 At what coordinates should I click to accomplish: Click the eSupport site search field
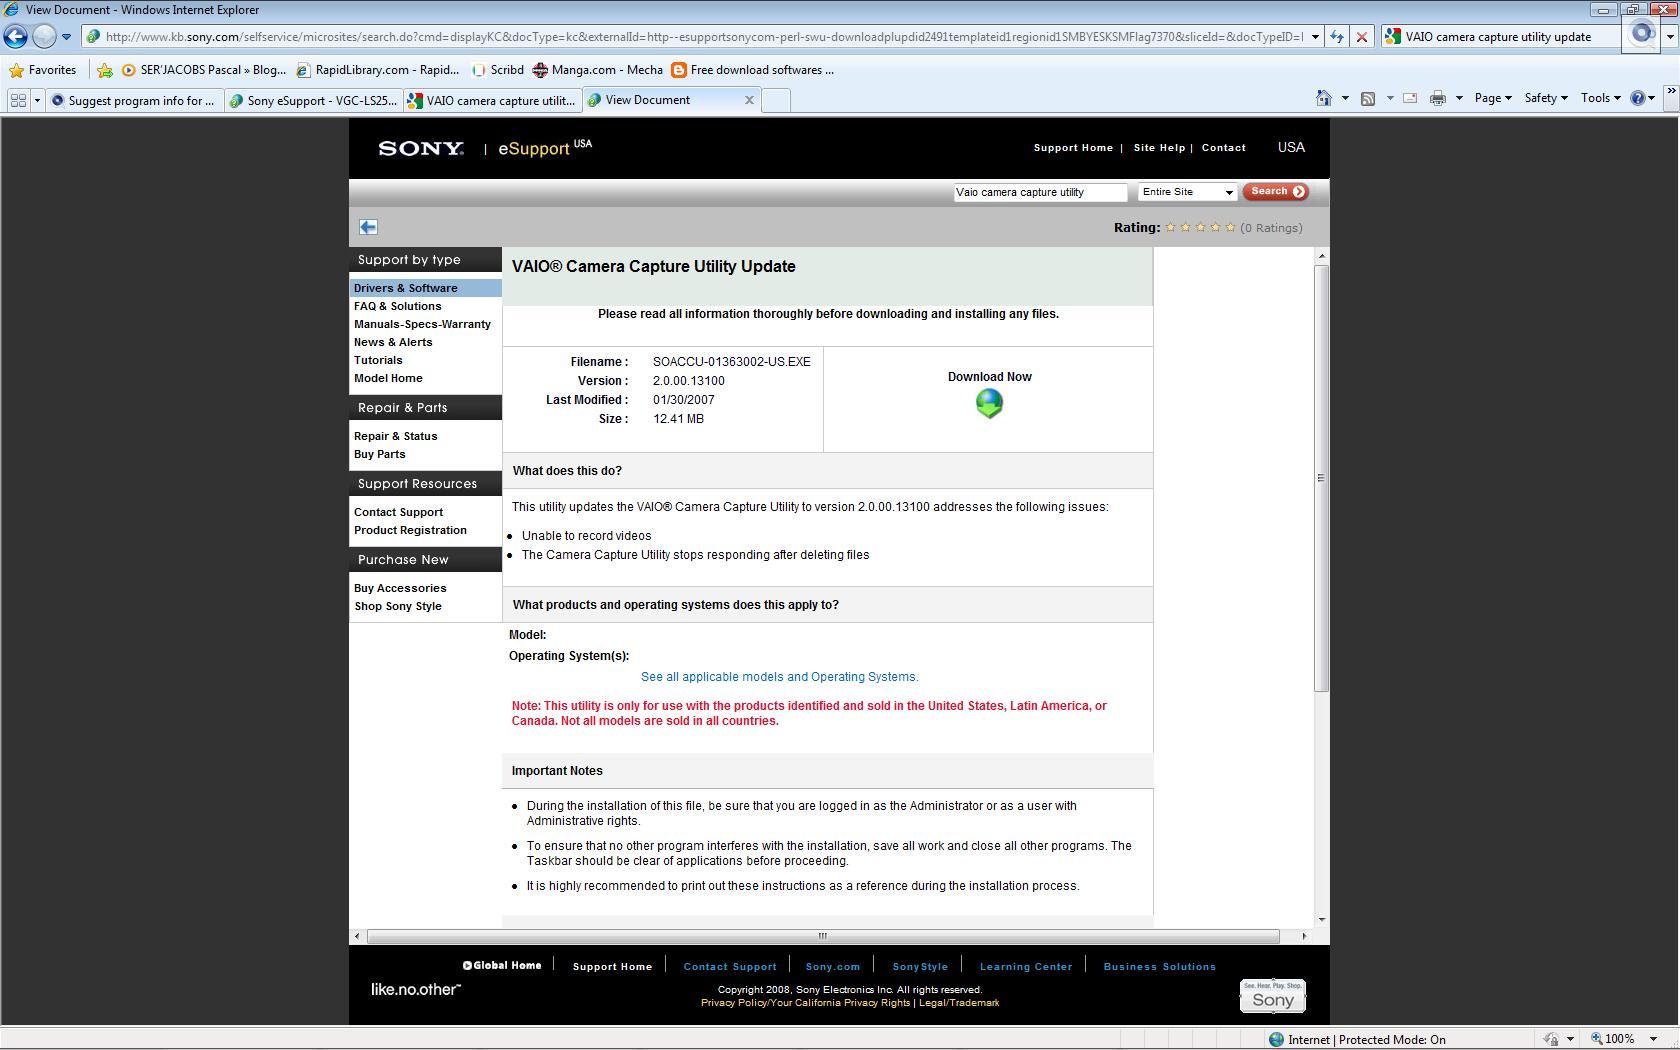pyautogui.click(x=1040, y=192)
